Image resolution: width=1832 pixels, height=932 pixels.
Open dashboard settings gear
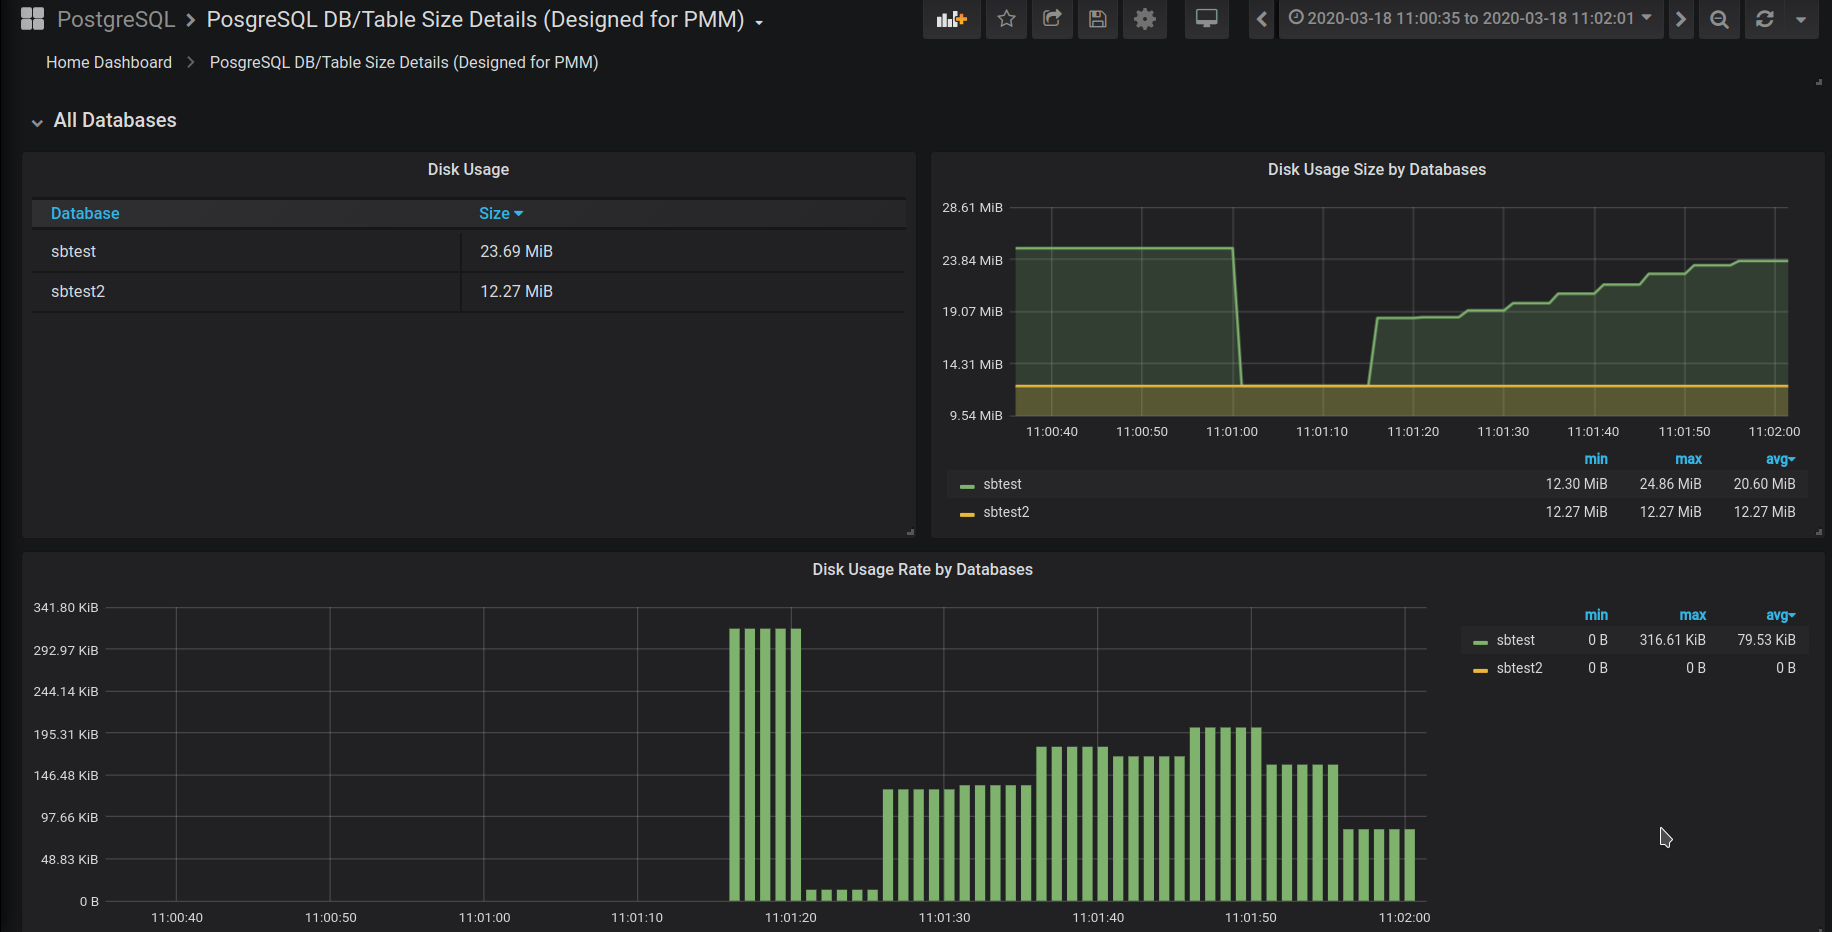coord(1145,19)
